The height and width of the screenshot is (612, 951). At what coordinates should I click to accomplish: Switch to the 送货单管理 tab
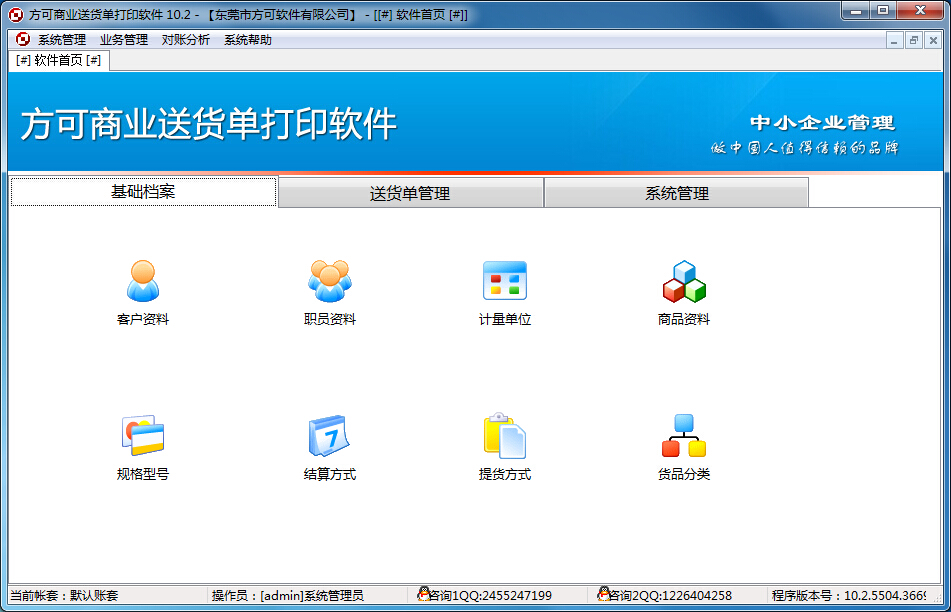click(x=411, y=193)
